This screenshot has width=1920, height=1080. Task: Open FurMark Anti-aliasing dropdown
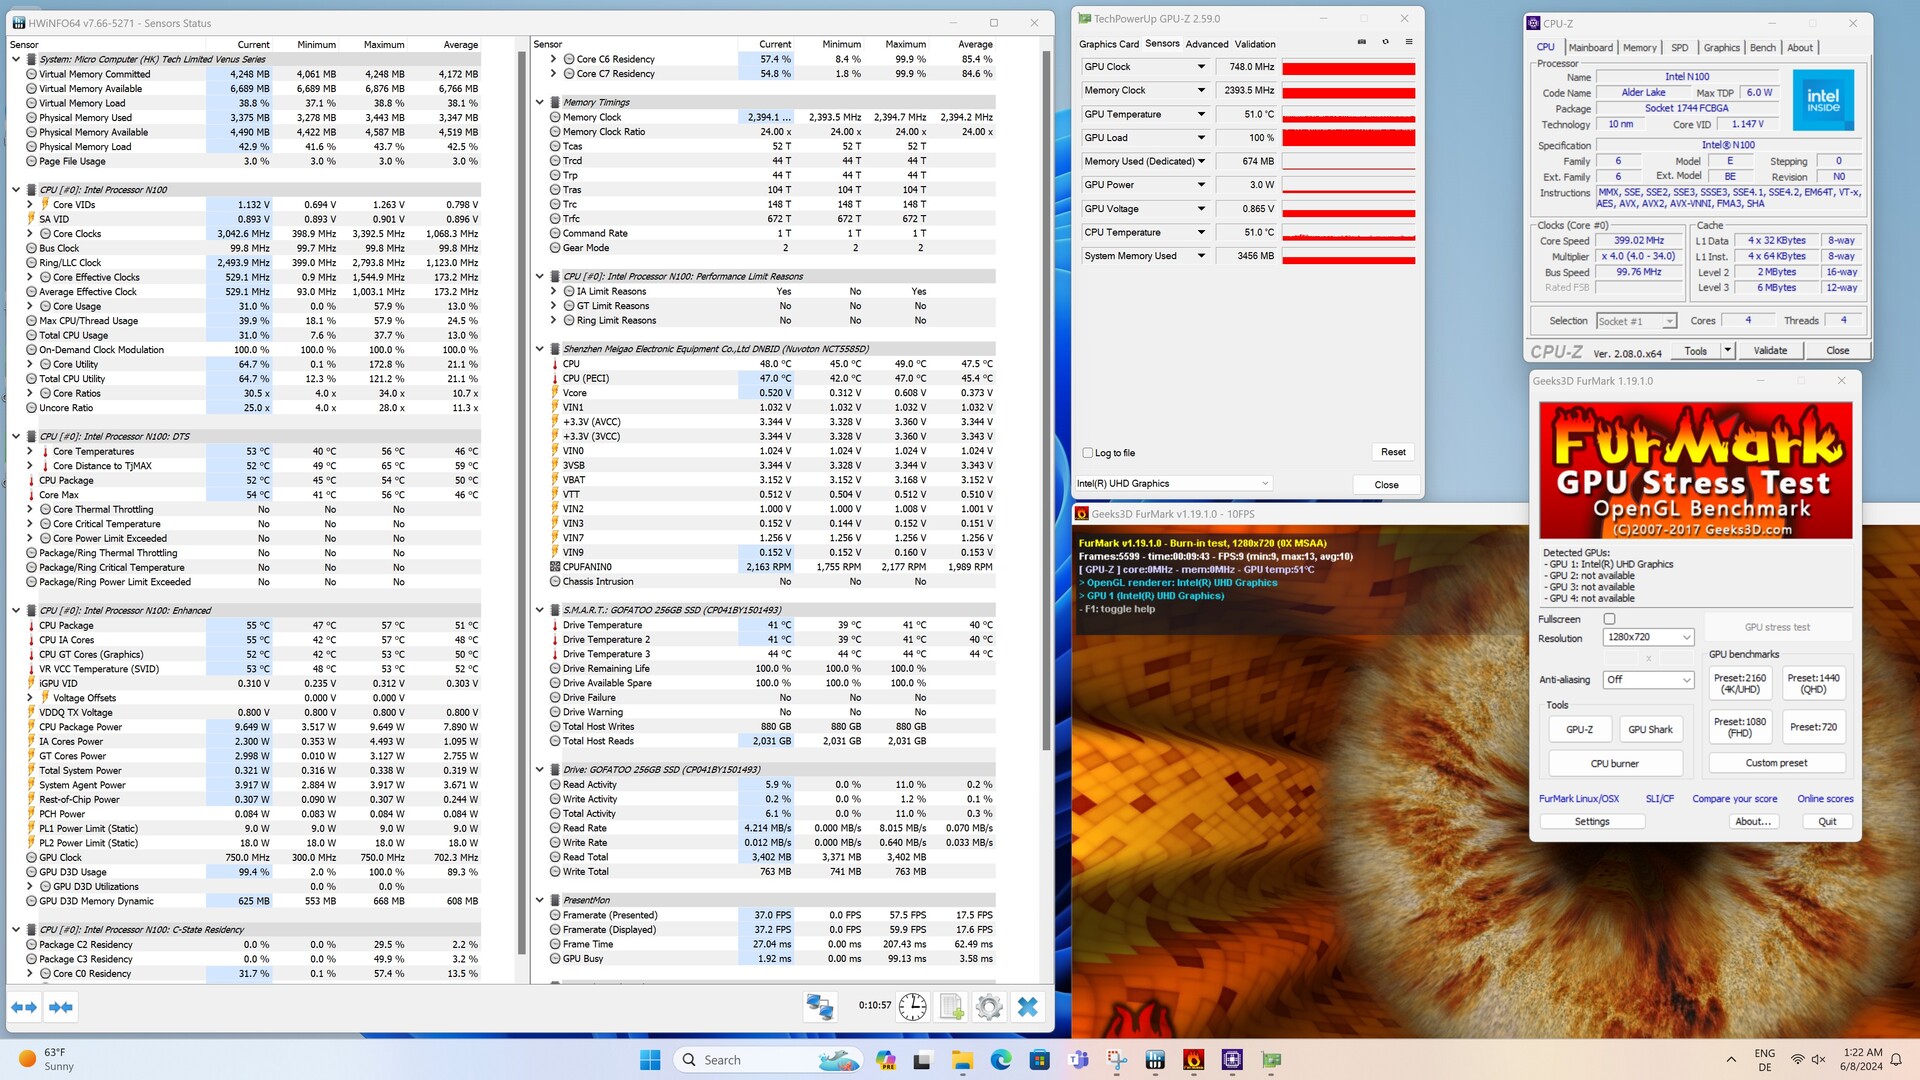click(1648, 680)
